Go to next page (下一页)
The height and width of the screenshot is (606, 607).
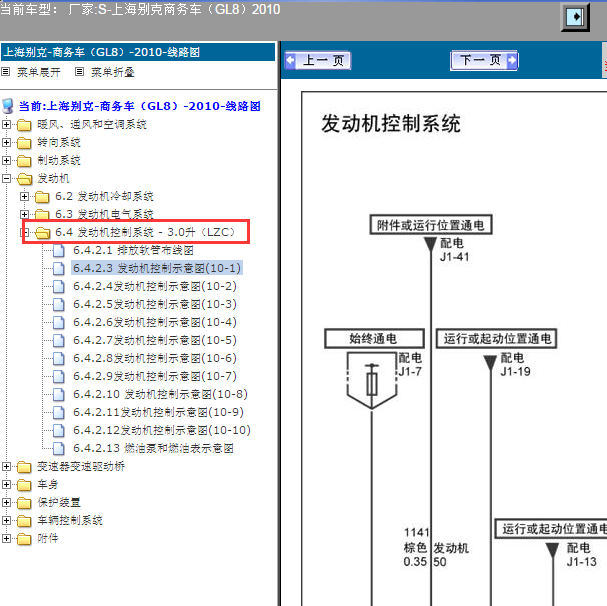pyautogui.click(x=484, y=60)
